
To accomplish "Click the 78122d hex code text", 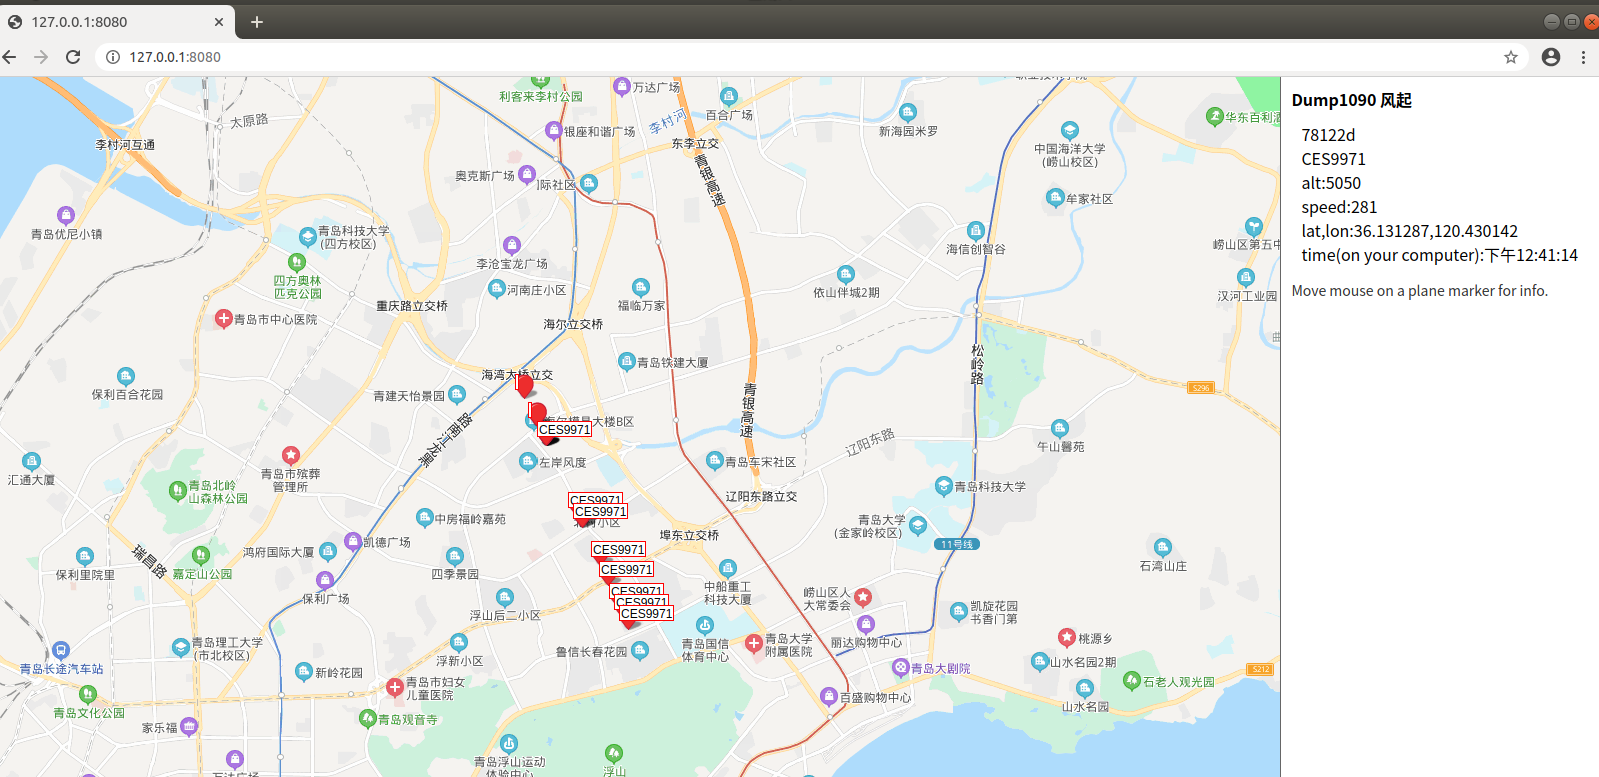I will pos(1328,135).
